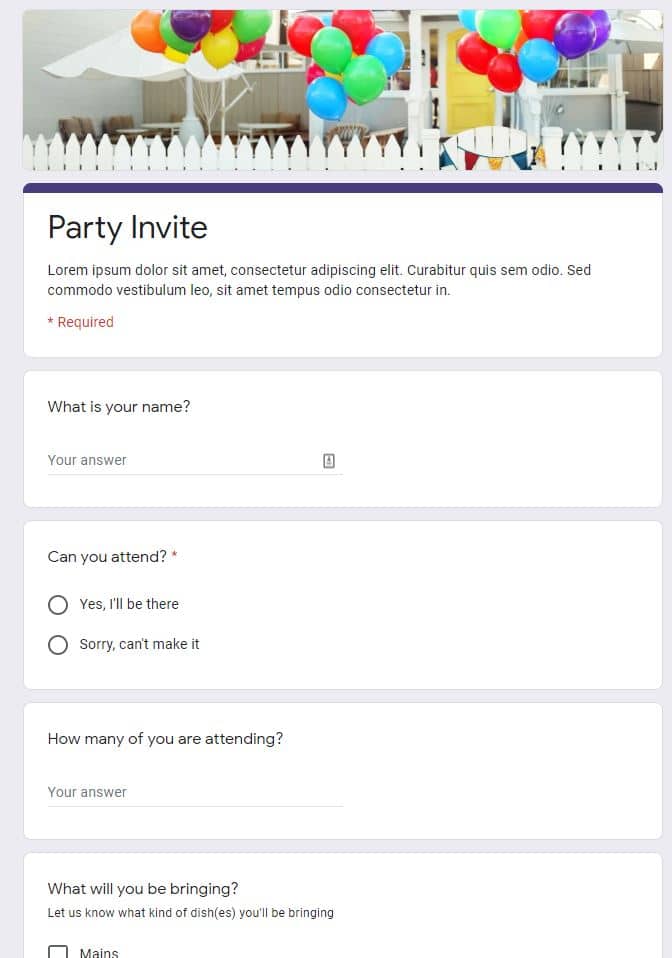Click the Lorem ipsum form description text
The image size is (672, 958).
(x=319, y=280)
